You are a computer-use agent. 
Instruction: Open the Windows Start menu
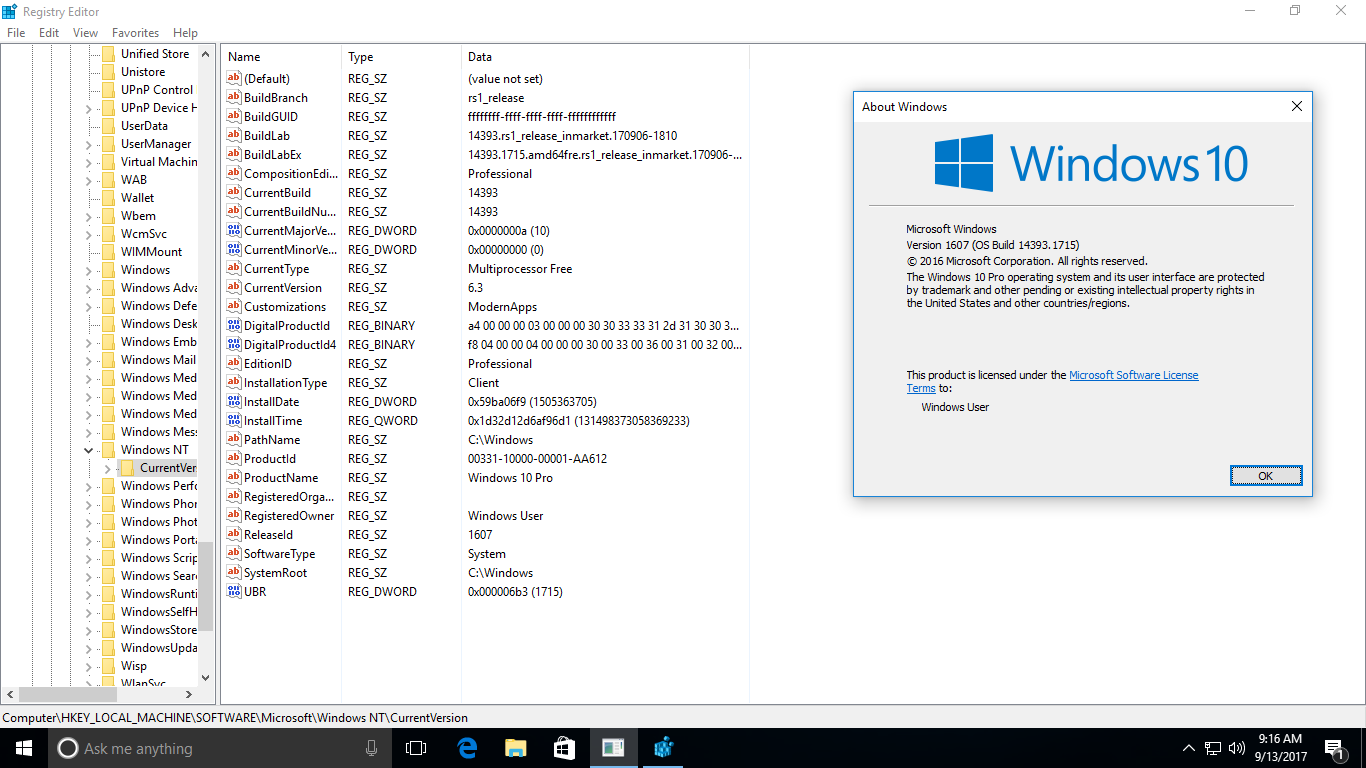pyautogui.click(x=24, y=748)
